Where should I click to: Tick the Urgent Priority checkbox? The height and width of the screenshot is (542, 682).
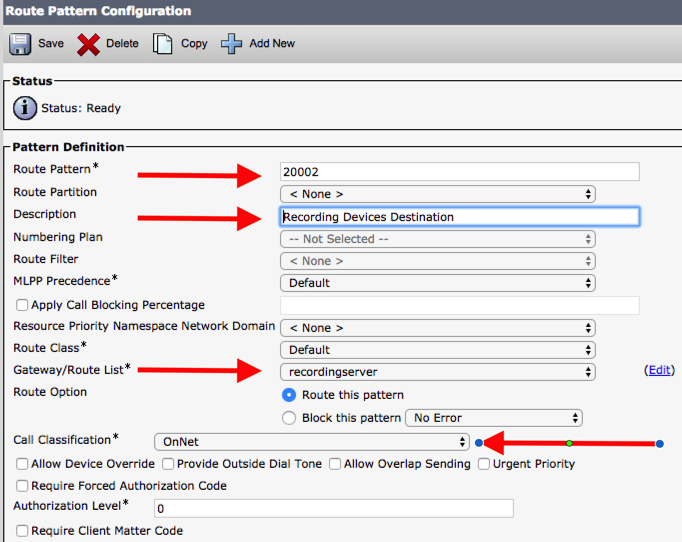(484, 464)
